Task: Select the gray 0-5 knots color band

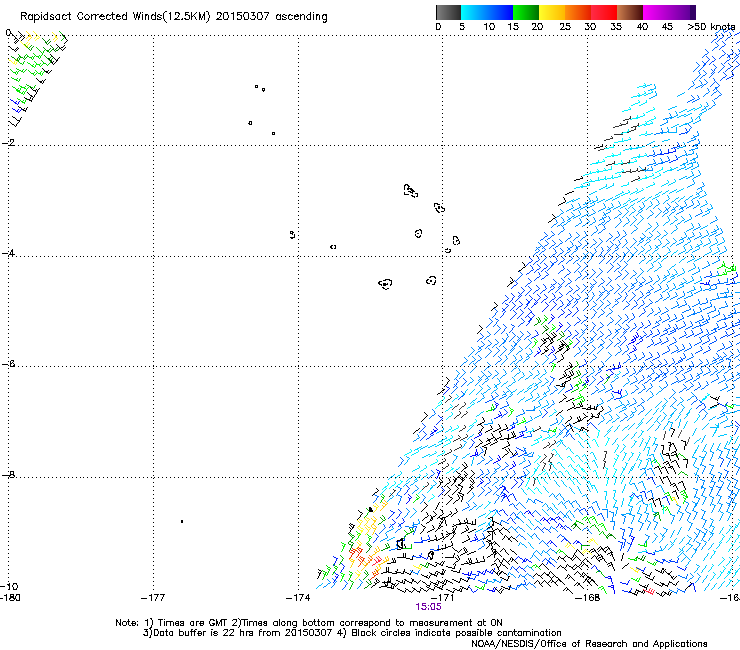Action: click(449, 12)
